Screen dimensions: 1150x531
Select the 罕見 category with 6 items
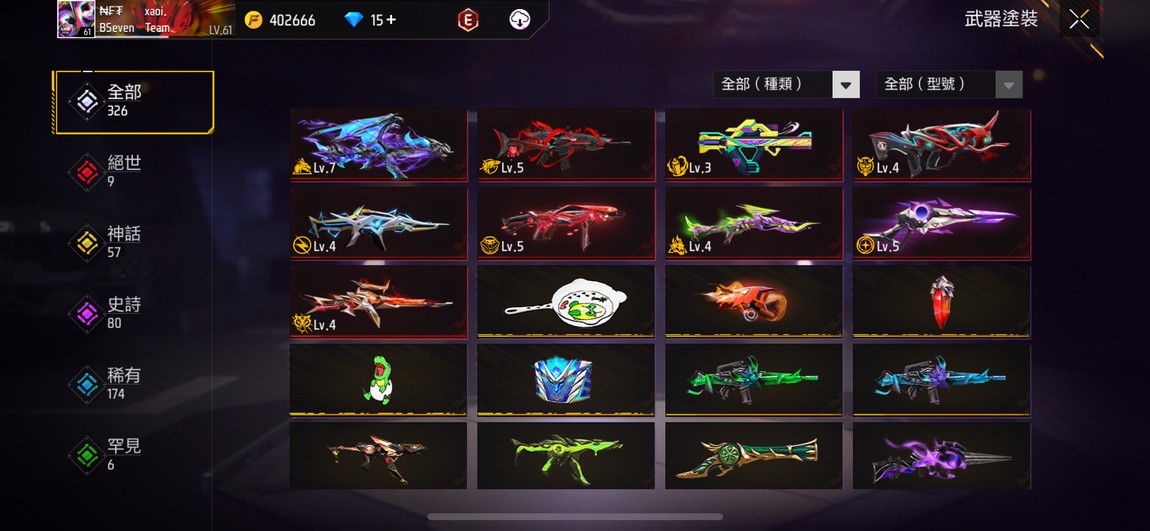click(x=133, y=455)
